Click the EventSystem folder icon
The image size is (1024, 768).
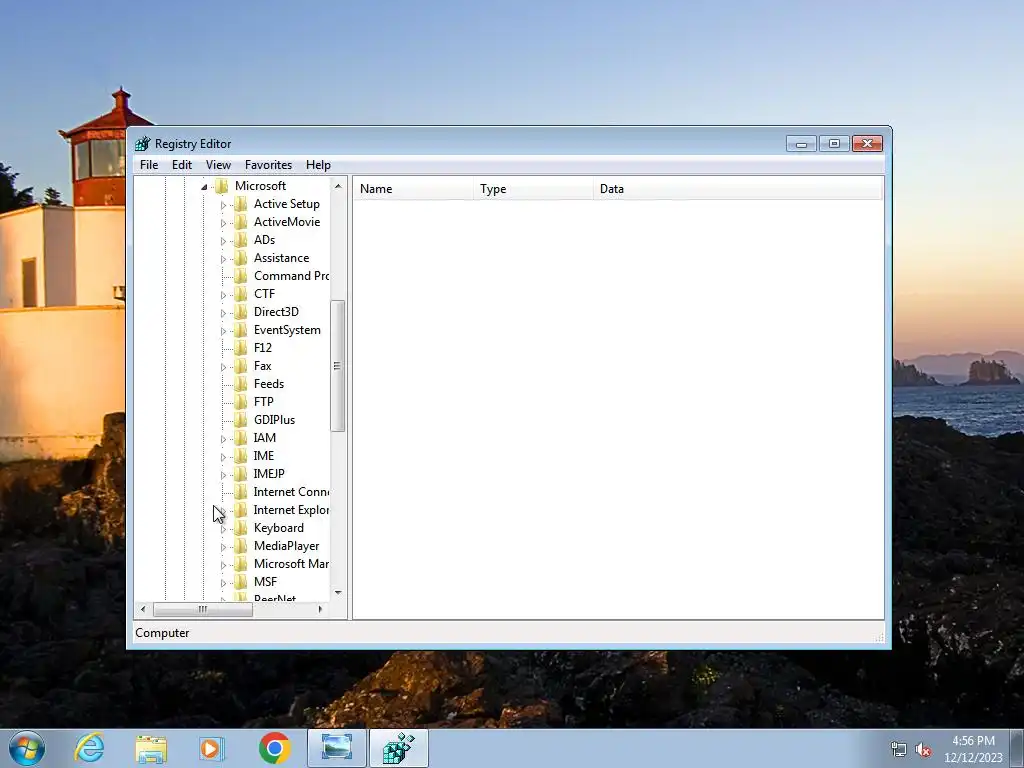tap(241, 330)
